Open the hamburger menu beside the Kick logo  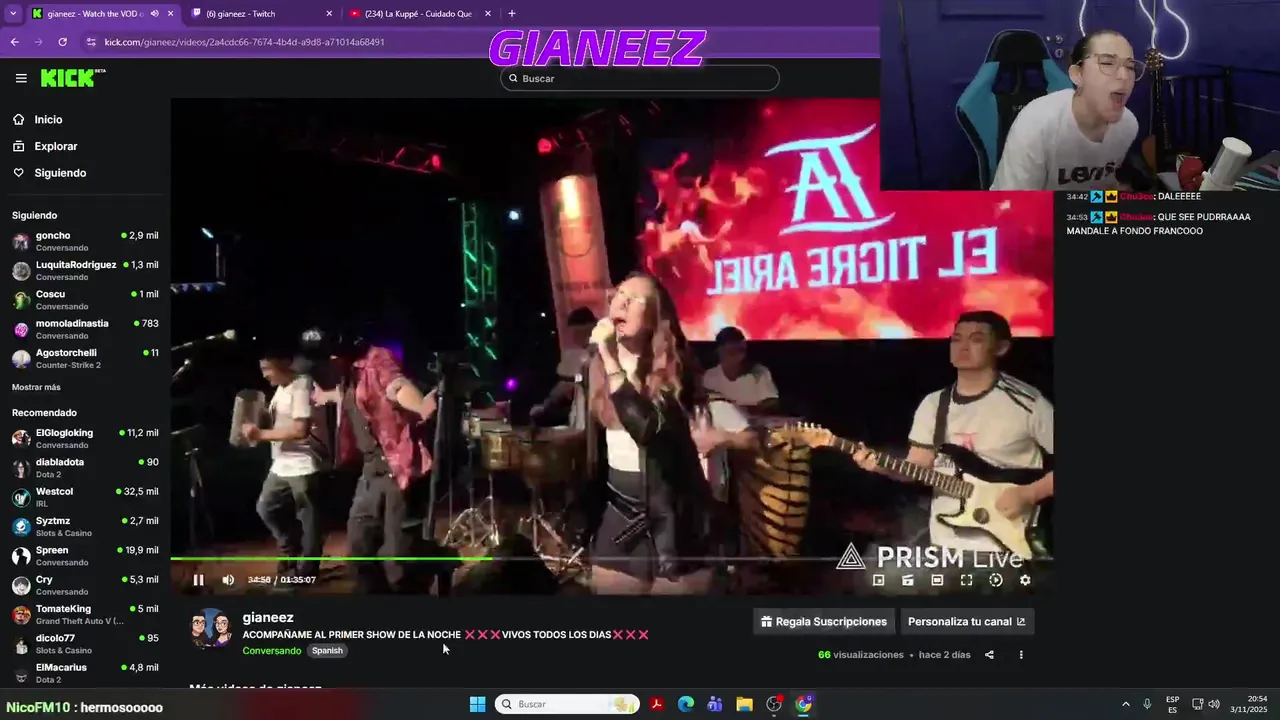click(x=21, y=78)
